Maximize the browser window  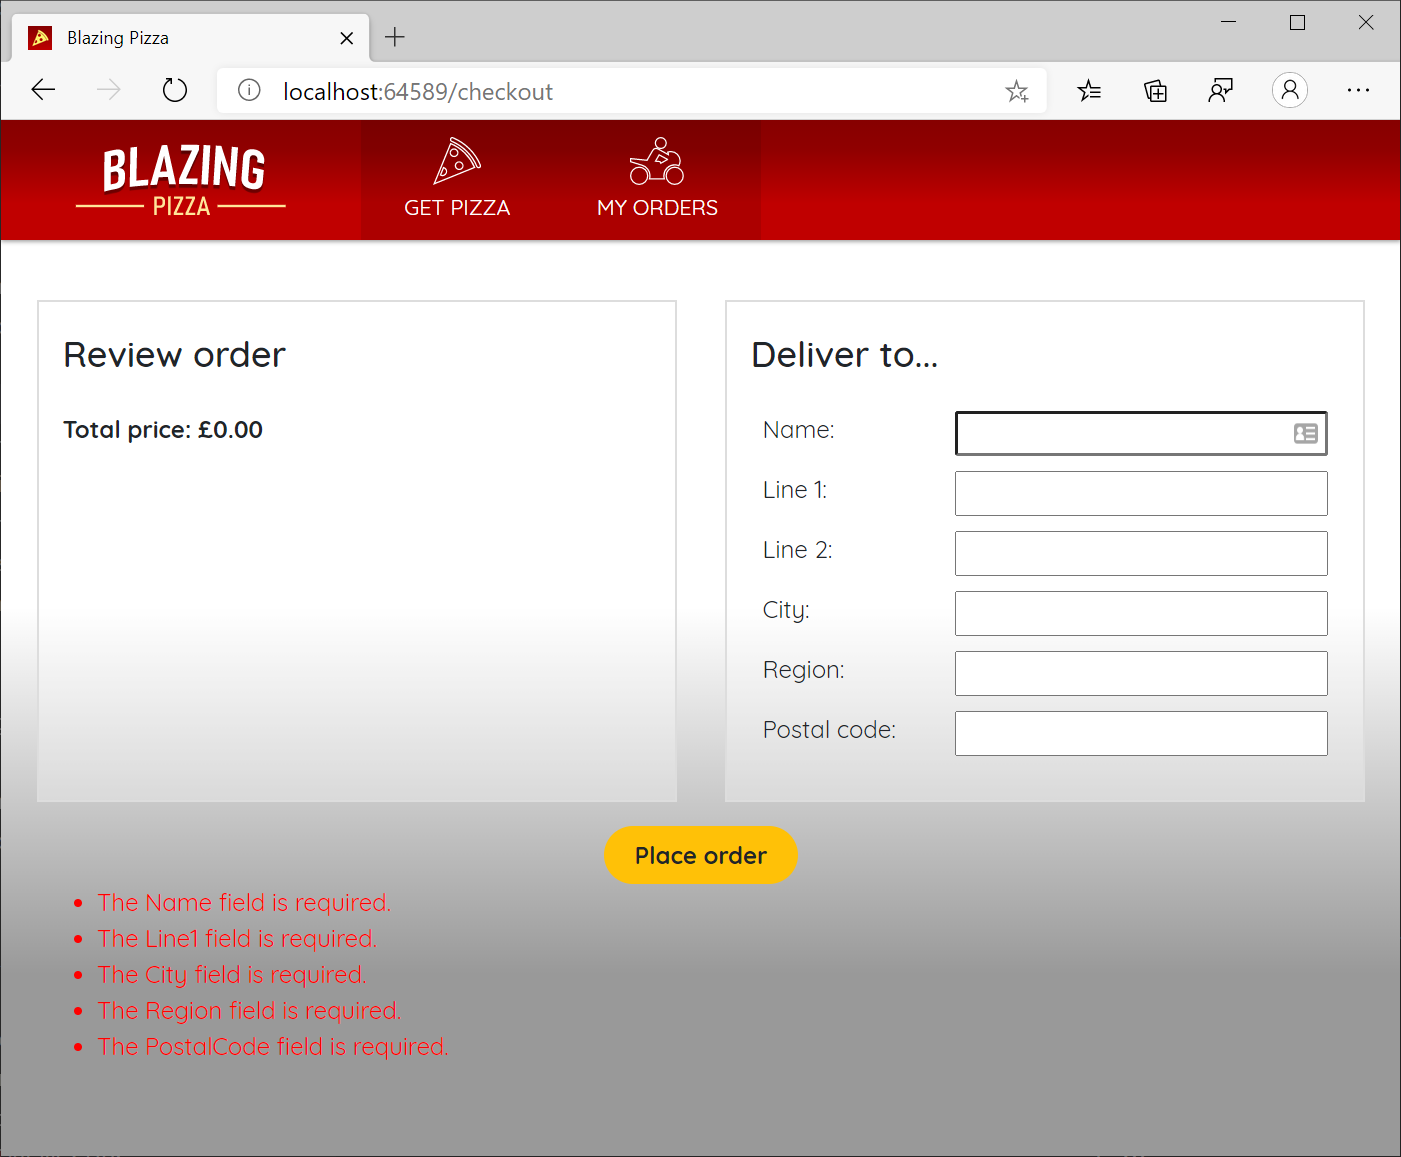click(1297, 22)
